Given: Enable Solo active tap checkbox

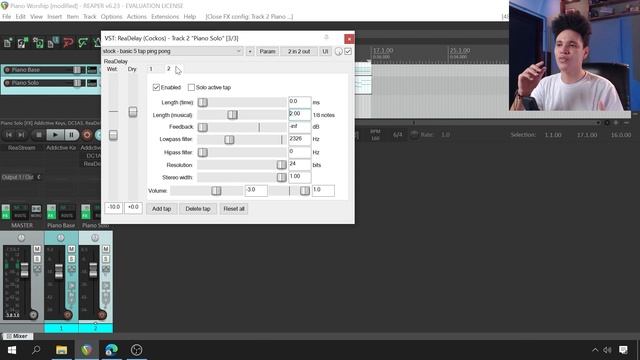Looking at the screenshot, I should [191, 87].
